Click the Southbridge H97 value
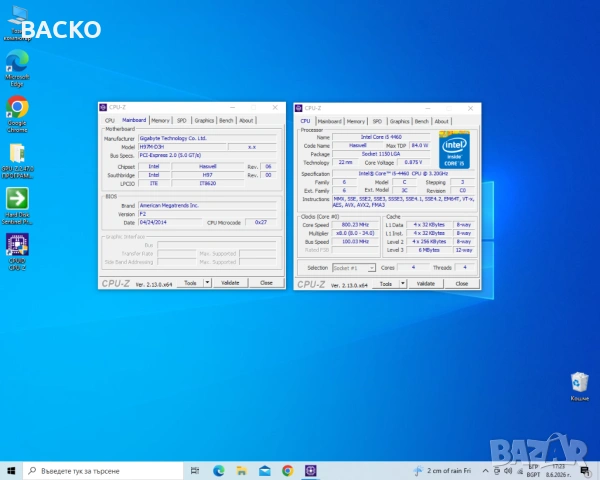 [x=207, y=175]
